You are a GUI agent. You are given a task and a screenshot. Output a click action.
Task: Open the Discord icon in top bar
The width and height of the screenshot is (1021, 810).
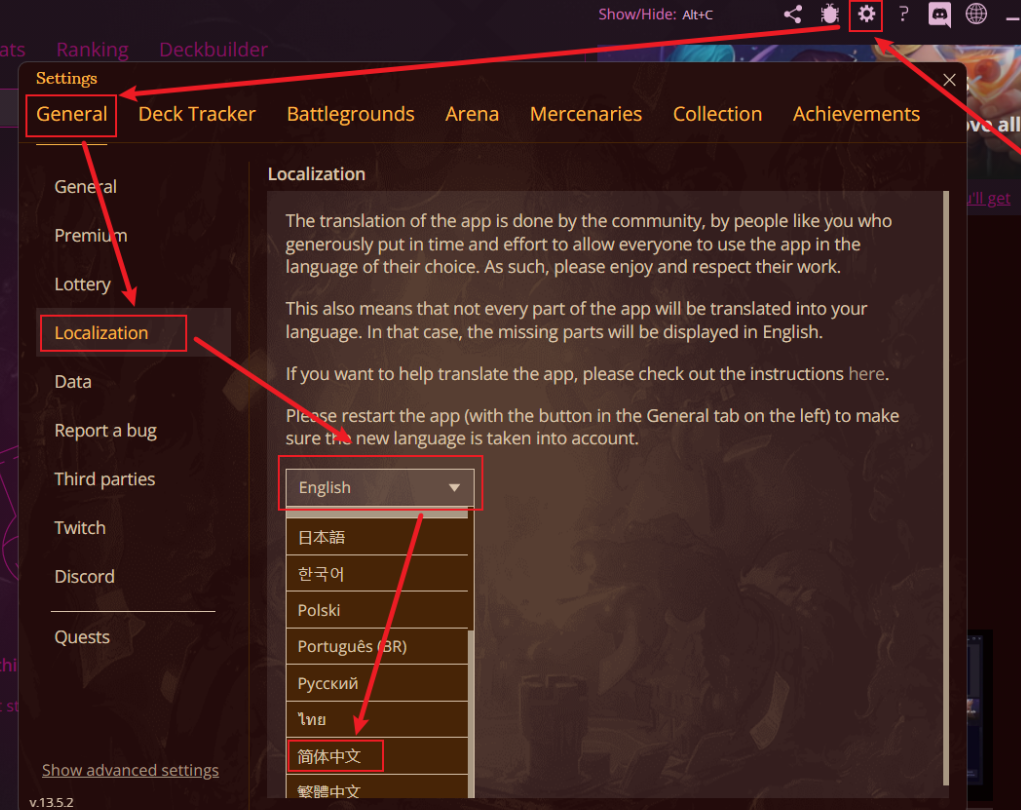click(x=939, y=15)
